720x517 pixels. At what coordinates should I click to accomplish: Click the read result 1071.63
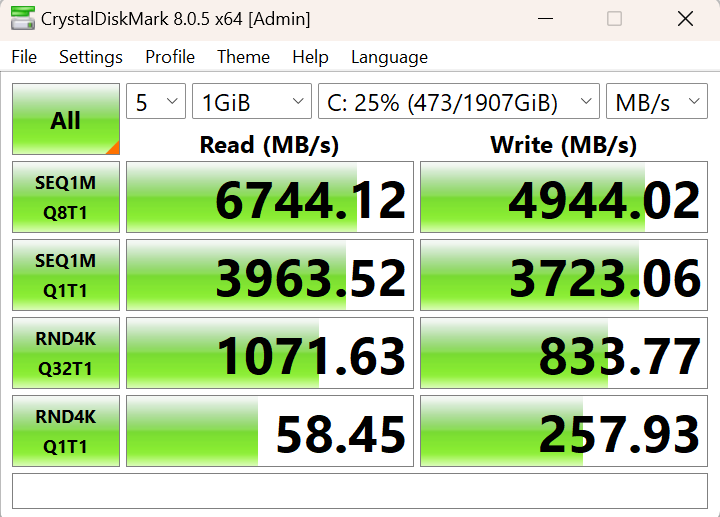pos(270,353)
